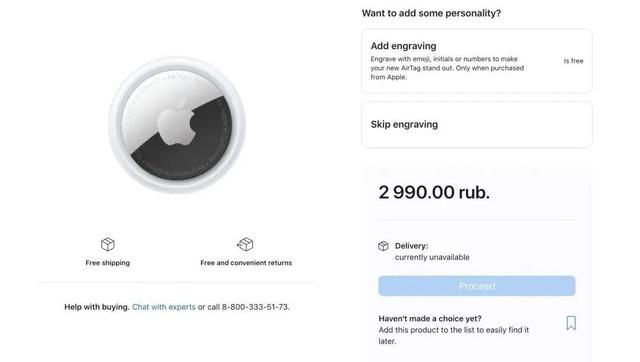Click the 'Is free' engraving price label

coord(573,61)
